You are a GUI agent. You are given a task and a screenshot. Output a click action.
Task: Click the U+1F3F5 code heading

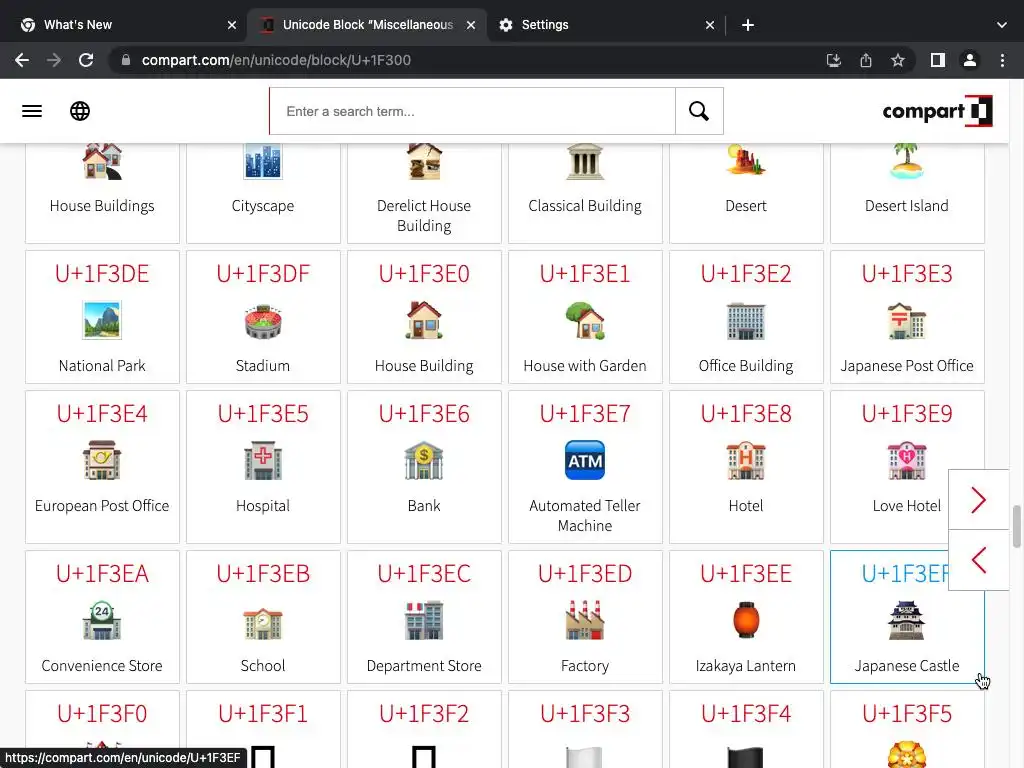point(907,714)
